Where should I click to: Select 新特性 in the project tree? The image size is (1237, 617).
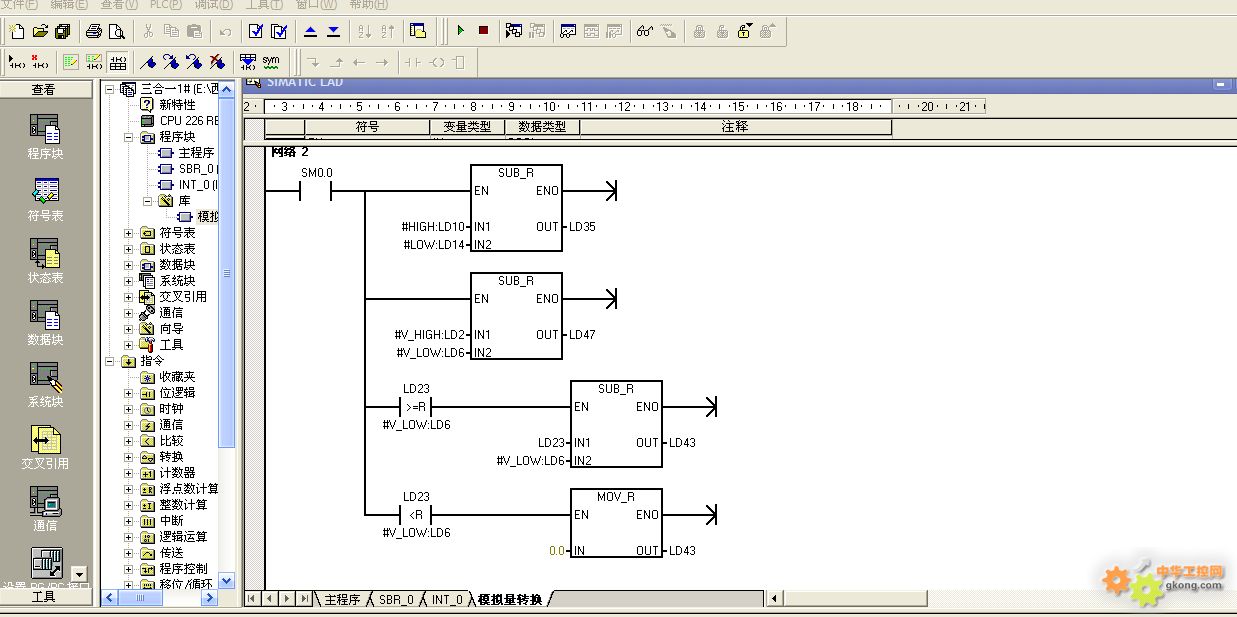coord(178,105)
